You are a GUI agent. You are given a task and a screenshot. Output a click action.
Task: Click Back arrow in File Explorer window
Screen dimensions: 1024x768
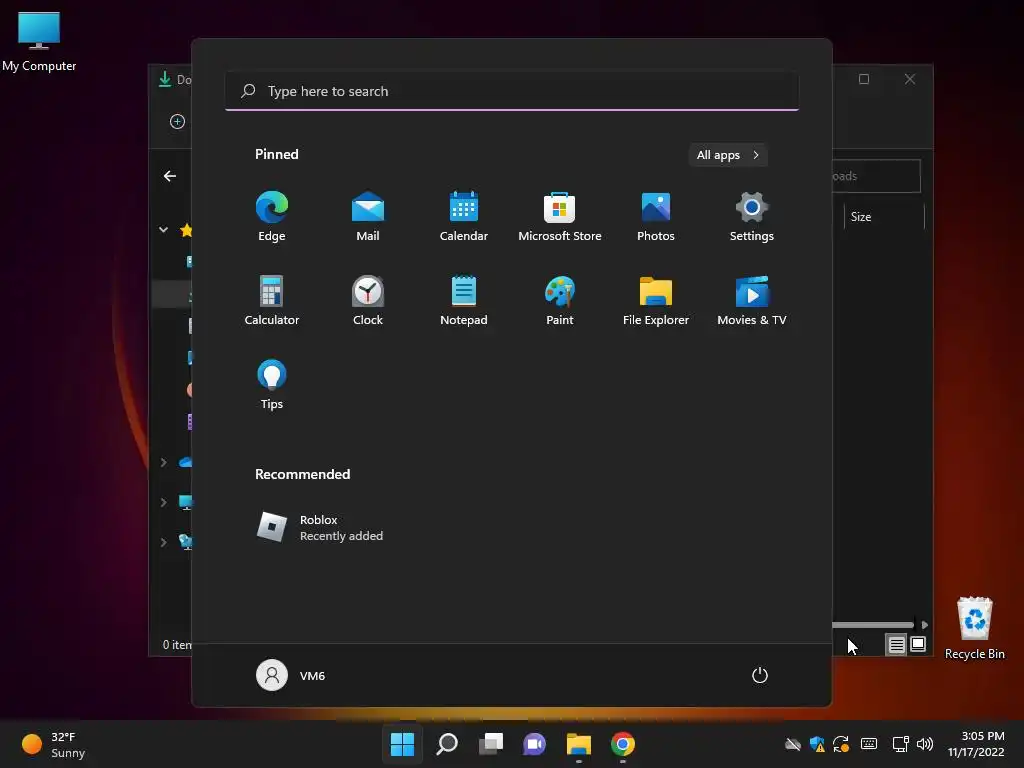click(170, 176)
